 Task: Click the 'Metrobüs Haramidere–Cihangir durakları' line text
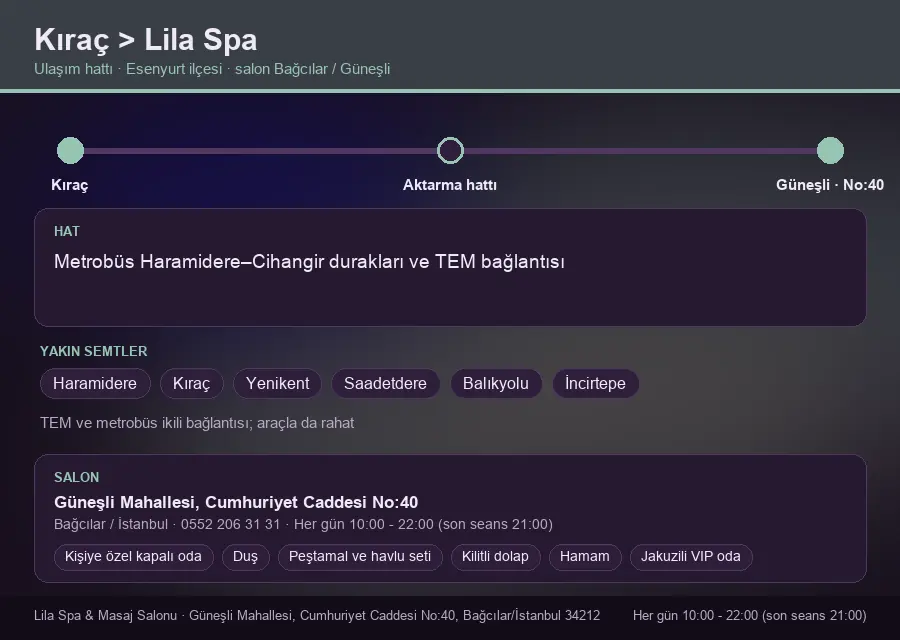pos(230,262)
